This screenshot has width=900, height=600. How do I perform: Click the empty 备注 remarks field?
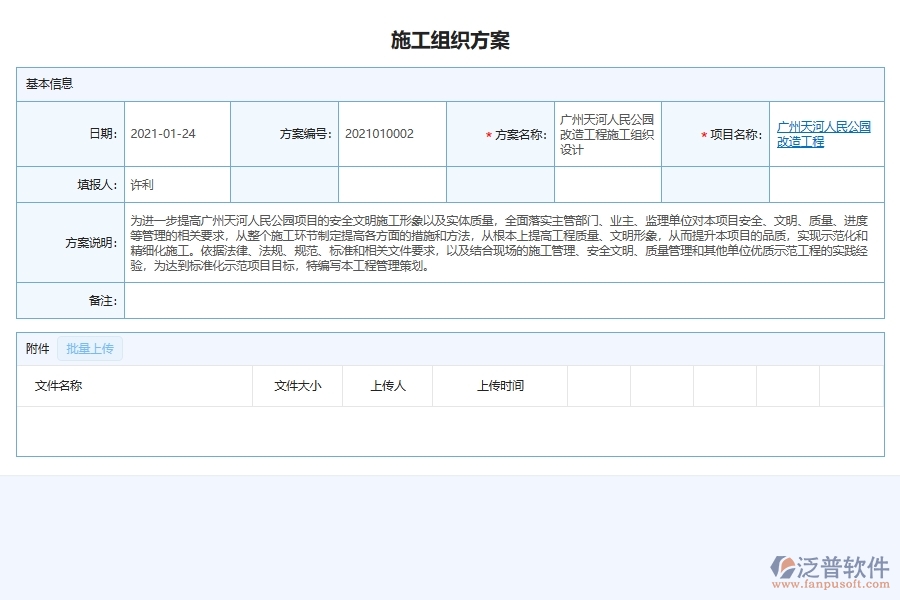click(x=500, y=300)
